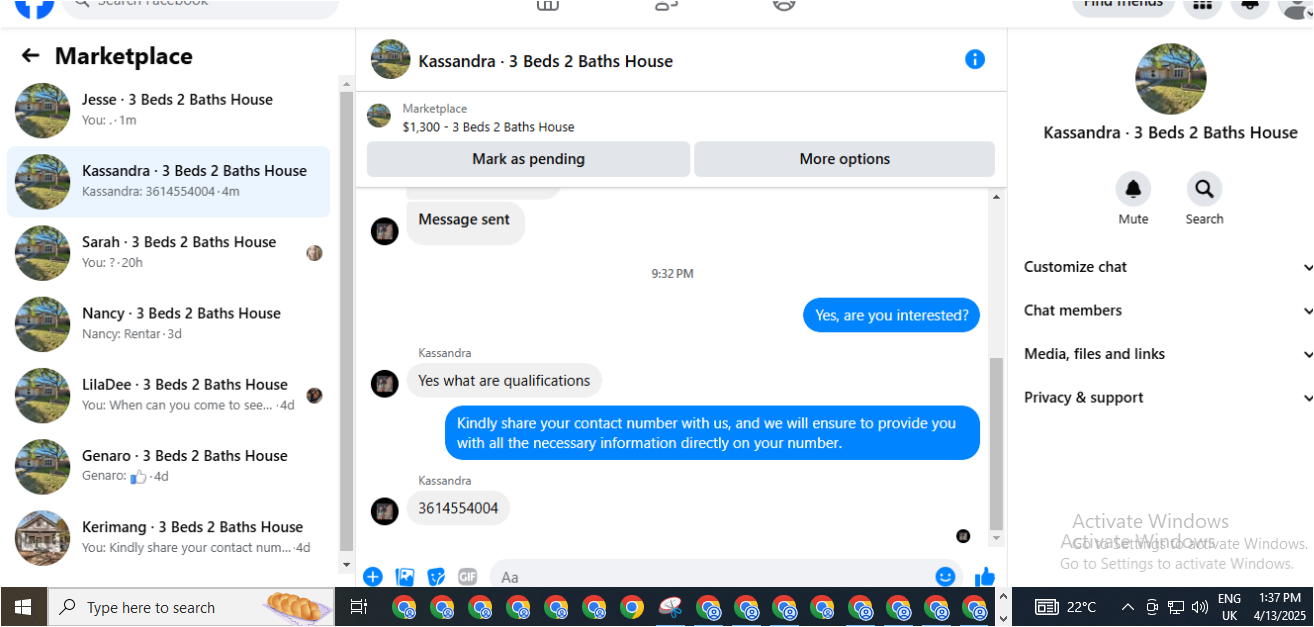Image resolution: width=1314 pixels, height=627 pixels.
Task: Expand the Chat members section
Action: coord(1167,311)
